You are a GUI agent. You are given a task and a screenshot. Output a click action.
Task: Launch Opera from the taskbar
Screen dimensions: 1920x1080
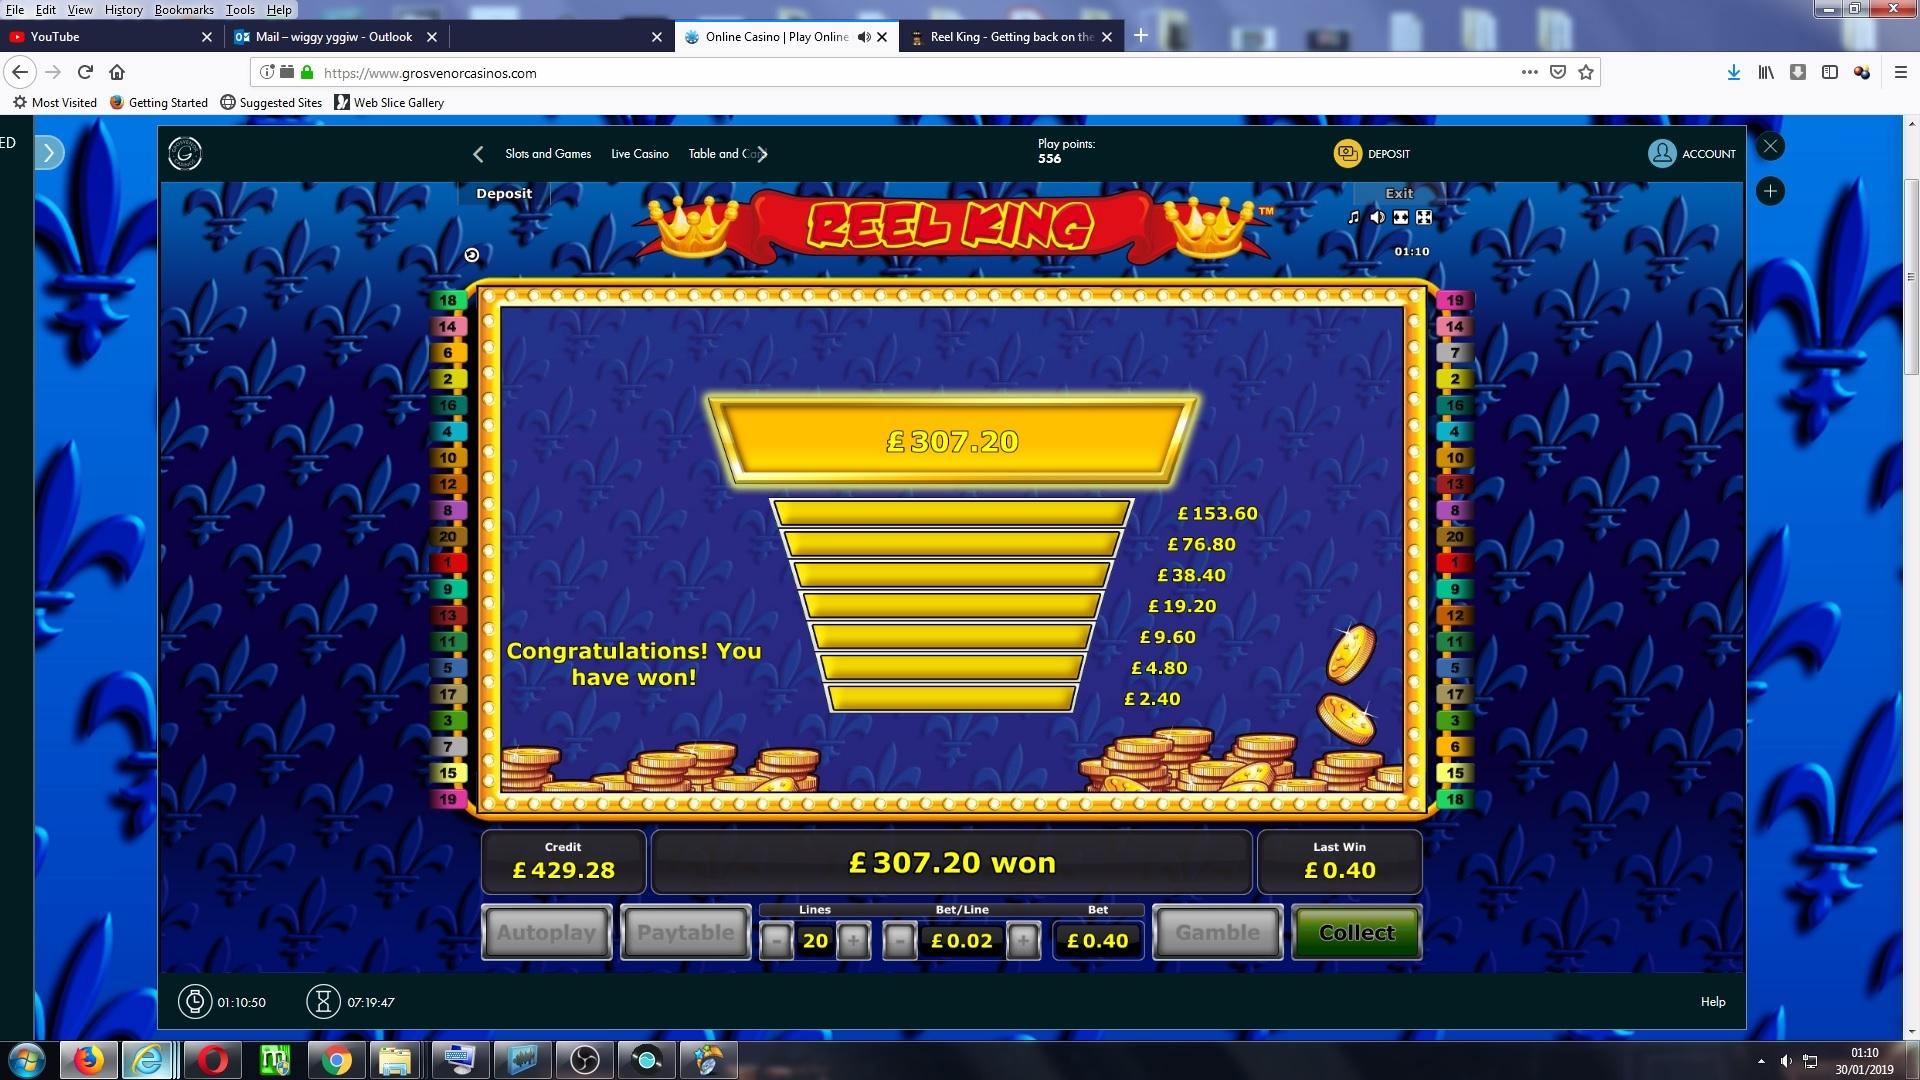coord(212,1060)
